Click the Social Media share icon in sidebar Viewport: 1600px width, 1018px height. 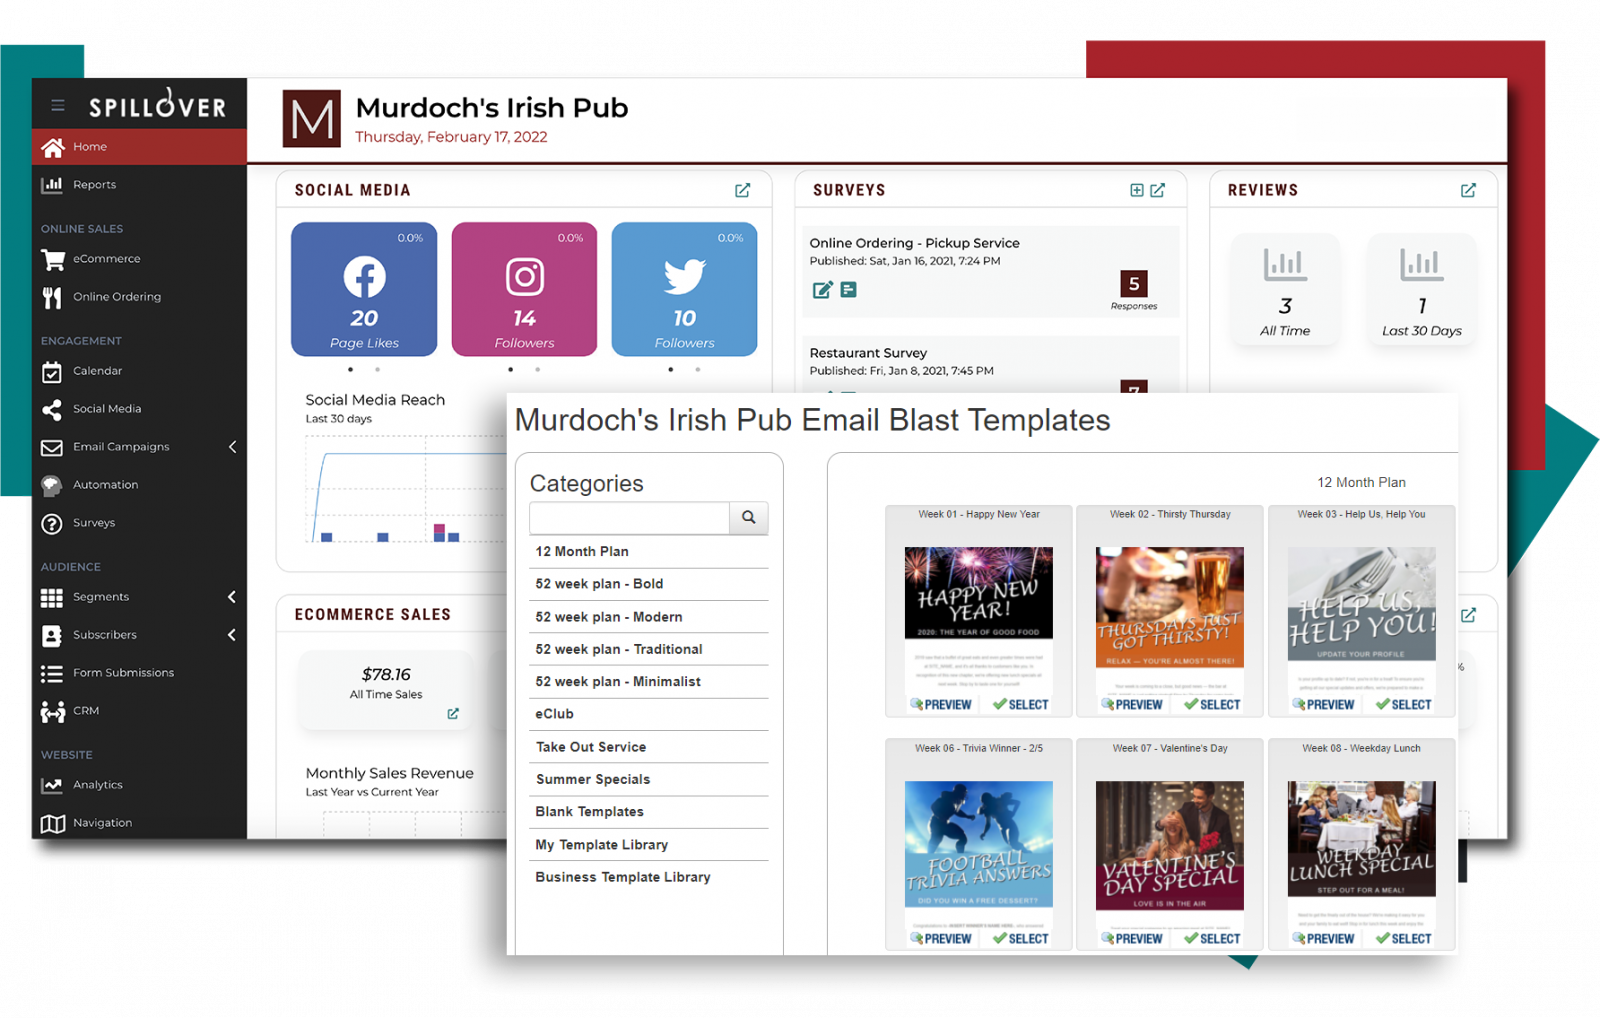click(x=52, y=409)
